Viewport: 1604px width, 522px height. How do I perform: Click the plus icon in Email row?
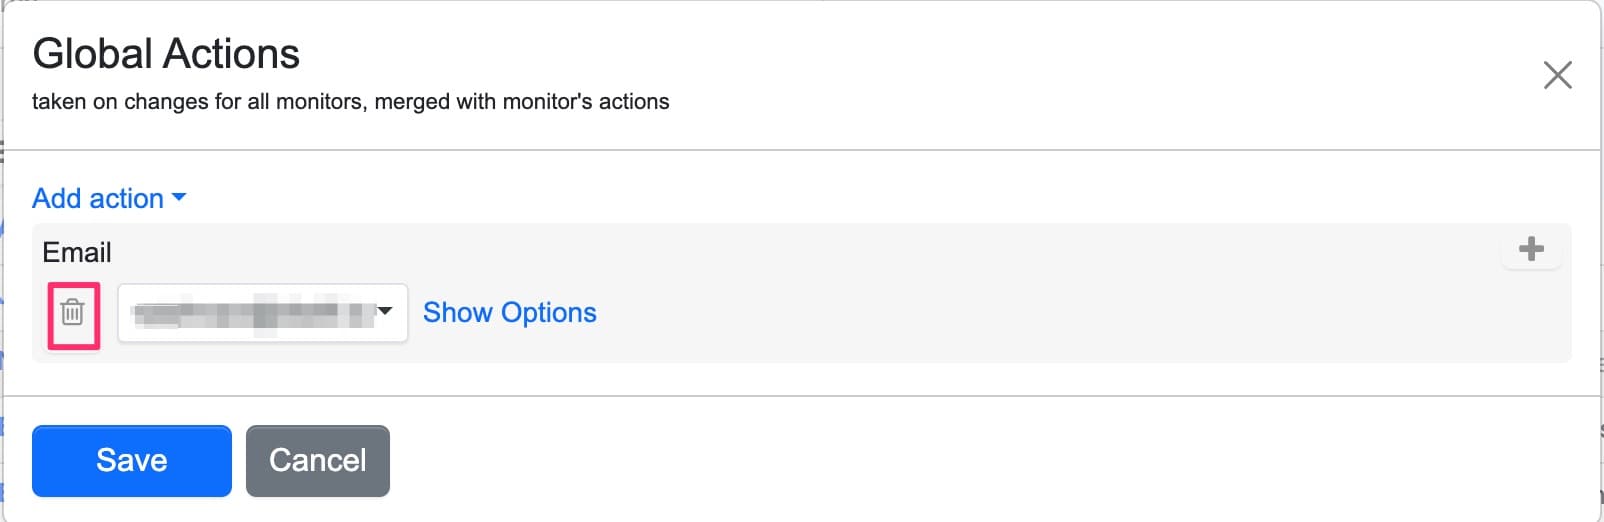tap(1531, 249)
